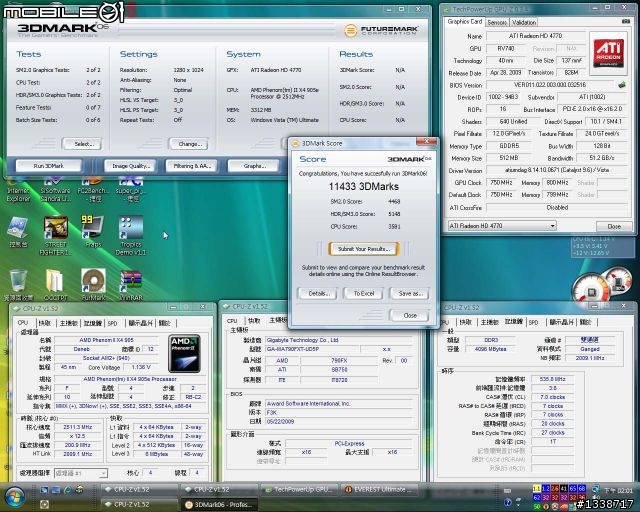Click Details button in score dialog

[317, 293]
